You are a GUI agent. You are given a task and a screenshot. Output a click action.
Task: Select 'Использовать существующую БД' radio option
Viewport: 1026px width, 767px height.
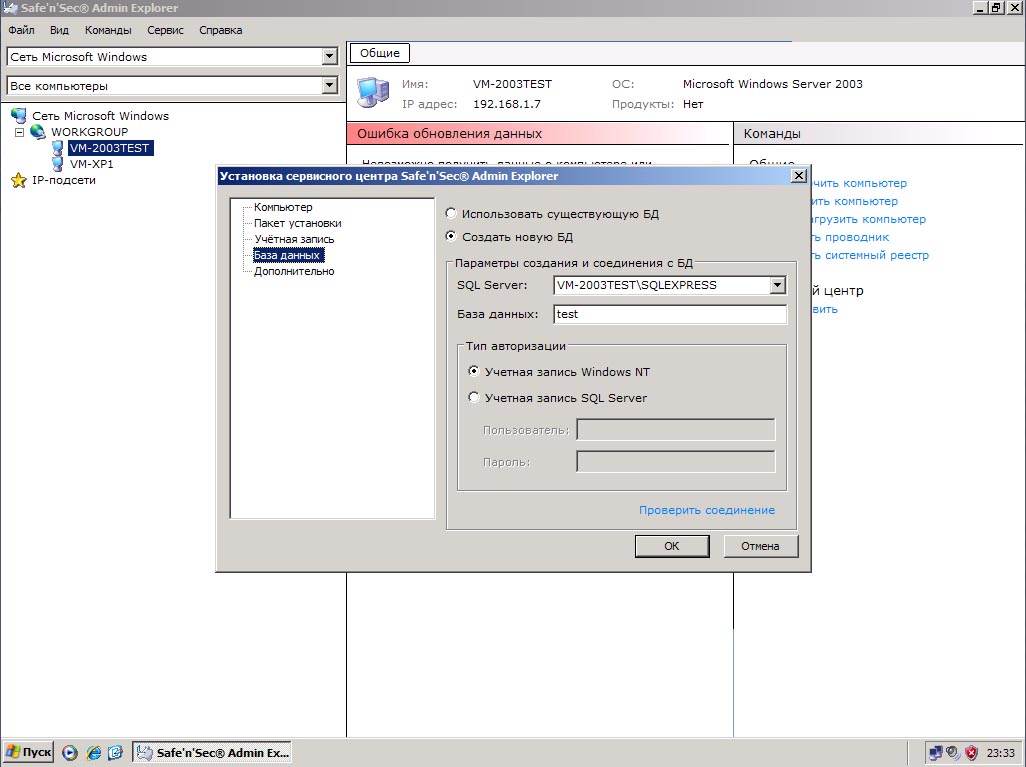click(450, 213)
